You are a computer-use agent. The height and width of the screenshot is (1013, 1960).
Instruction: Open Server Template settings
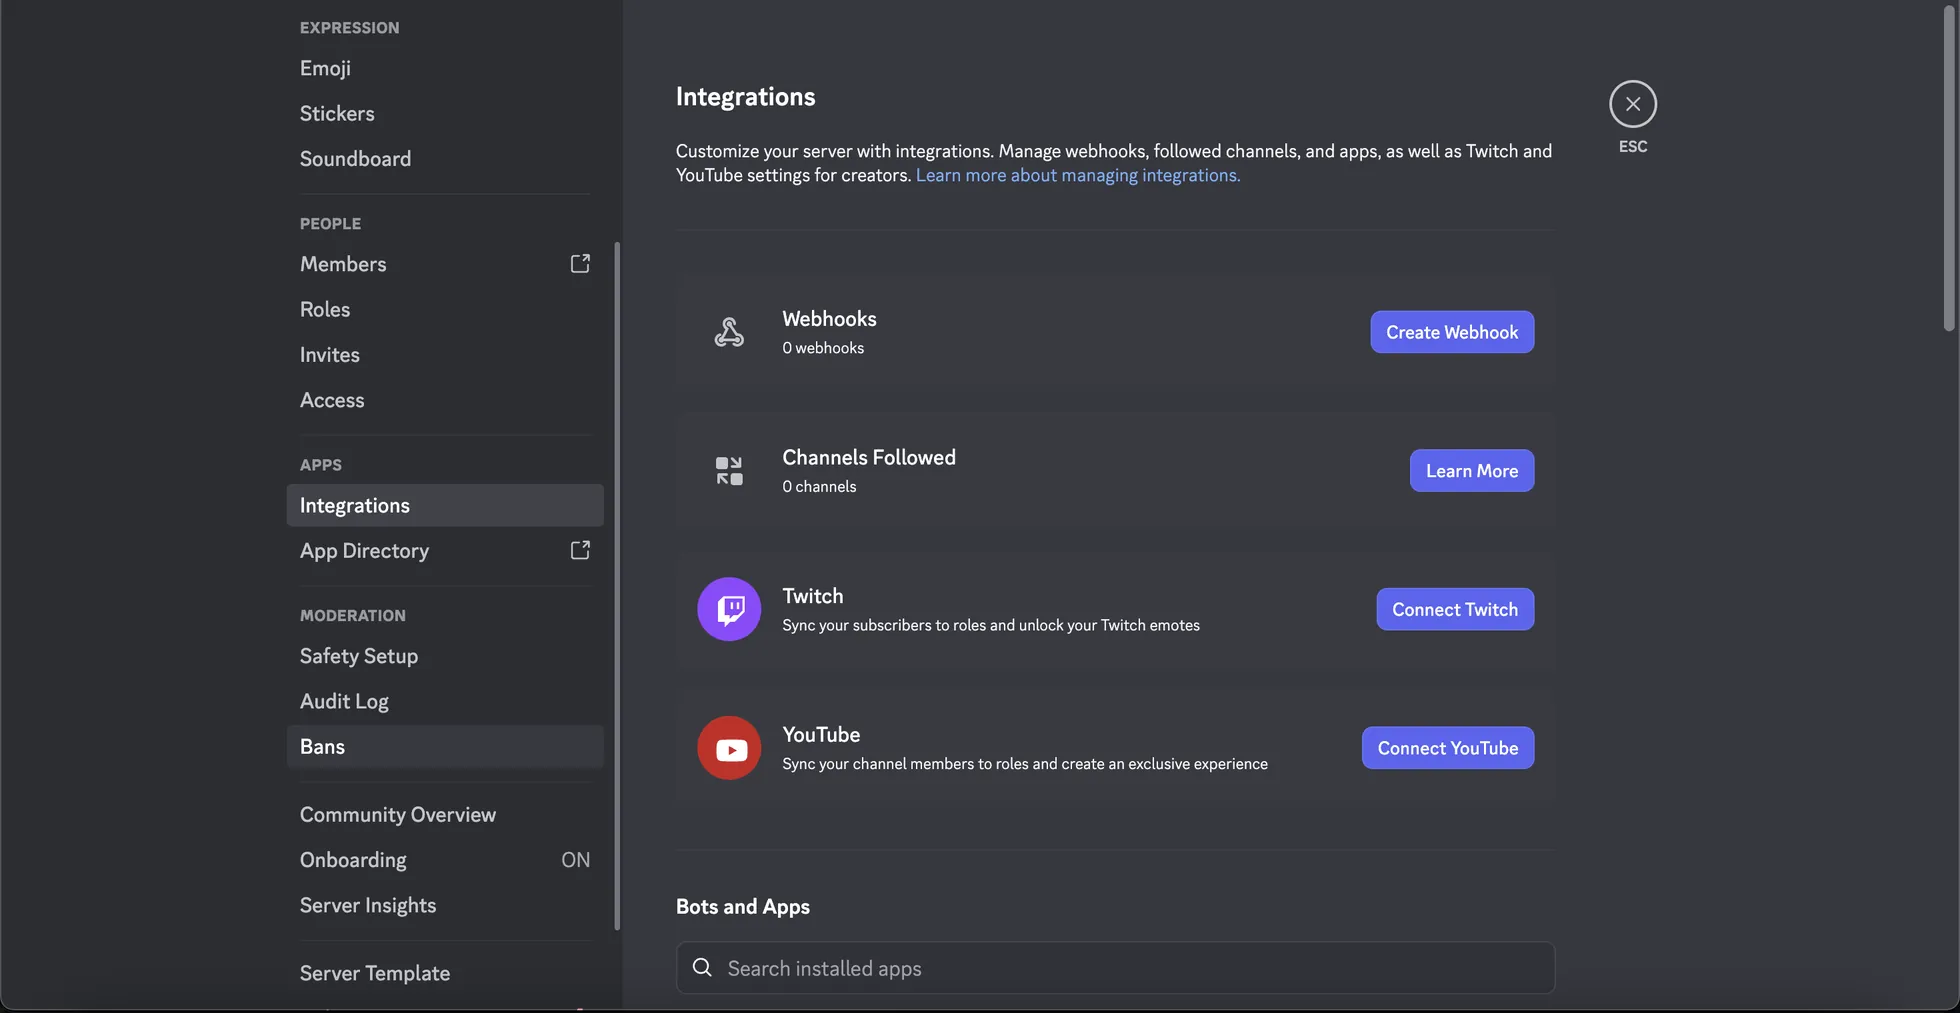click(445, 973)
